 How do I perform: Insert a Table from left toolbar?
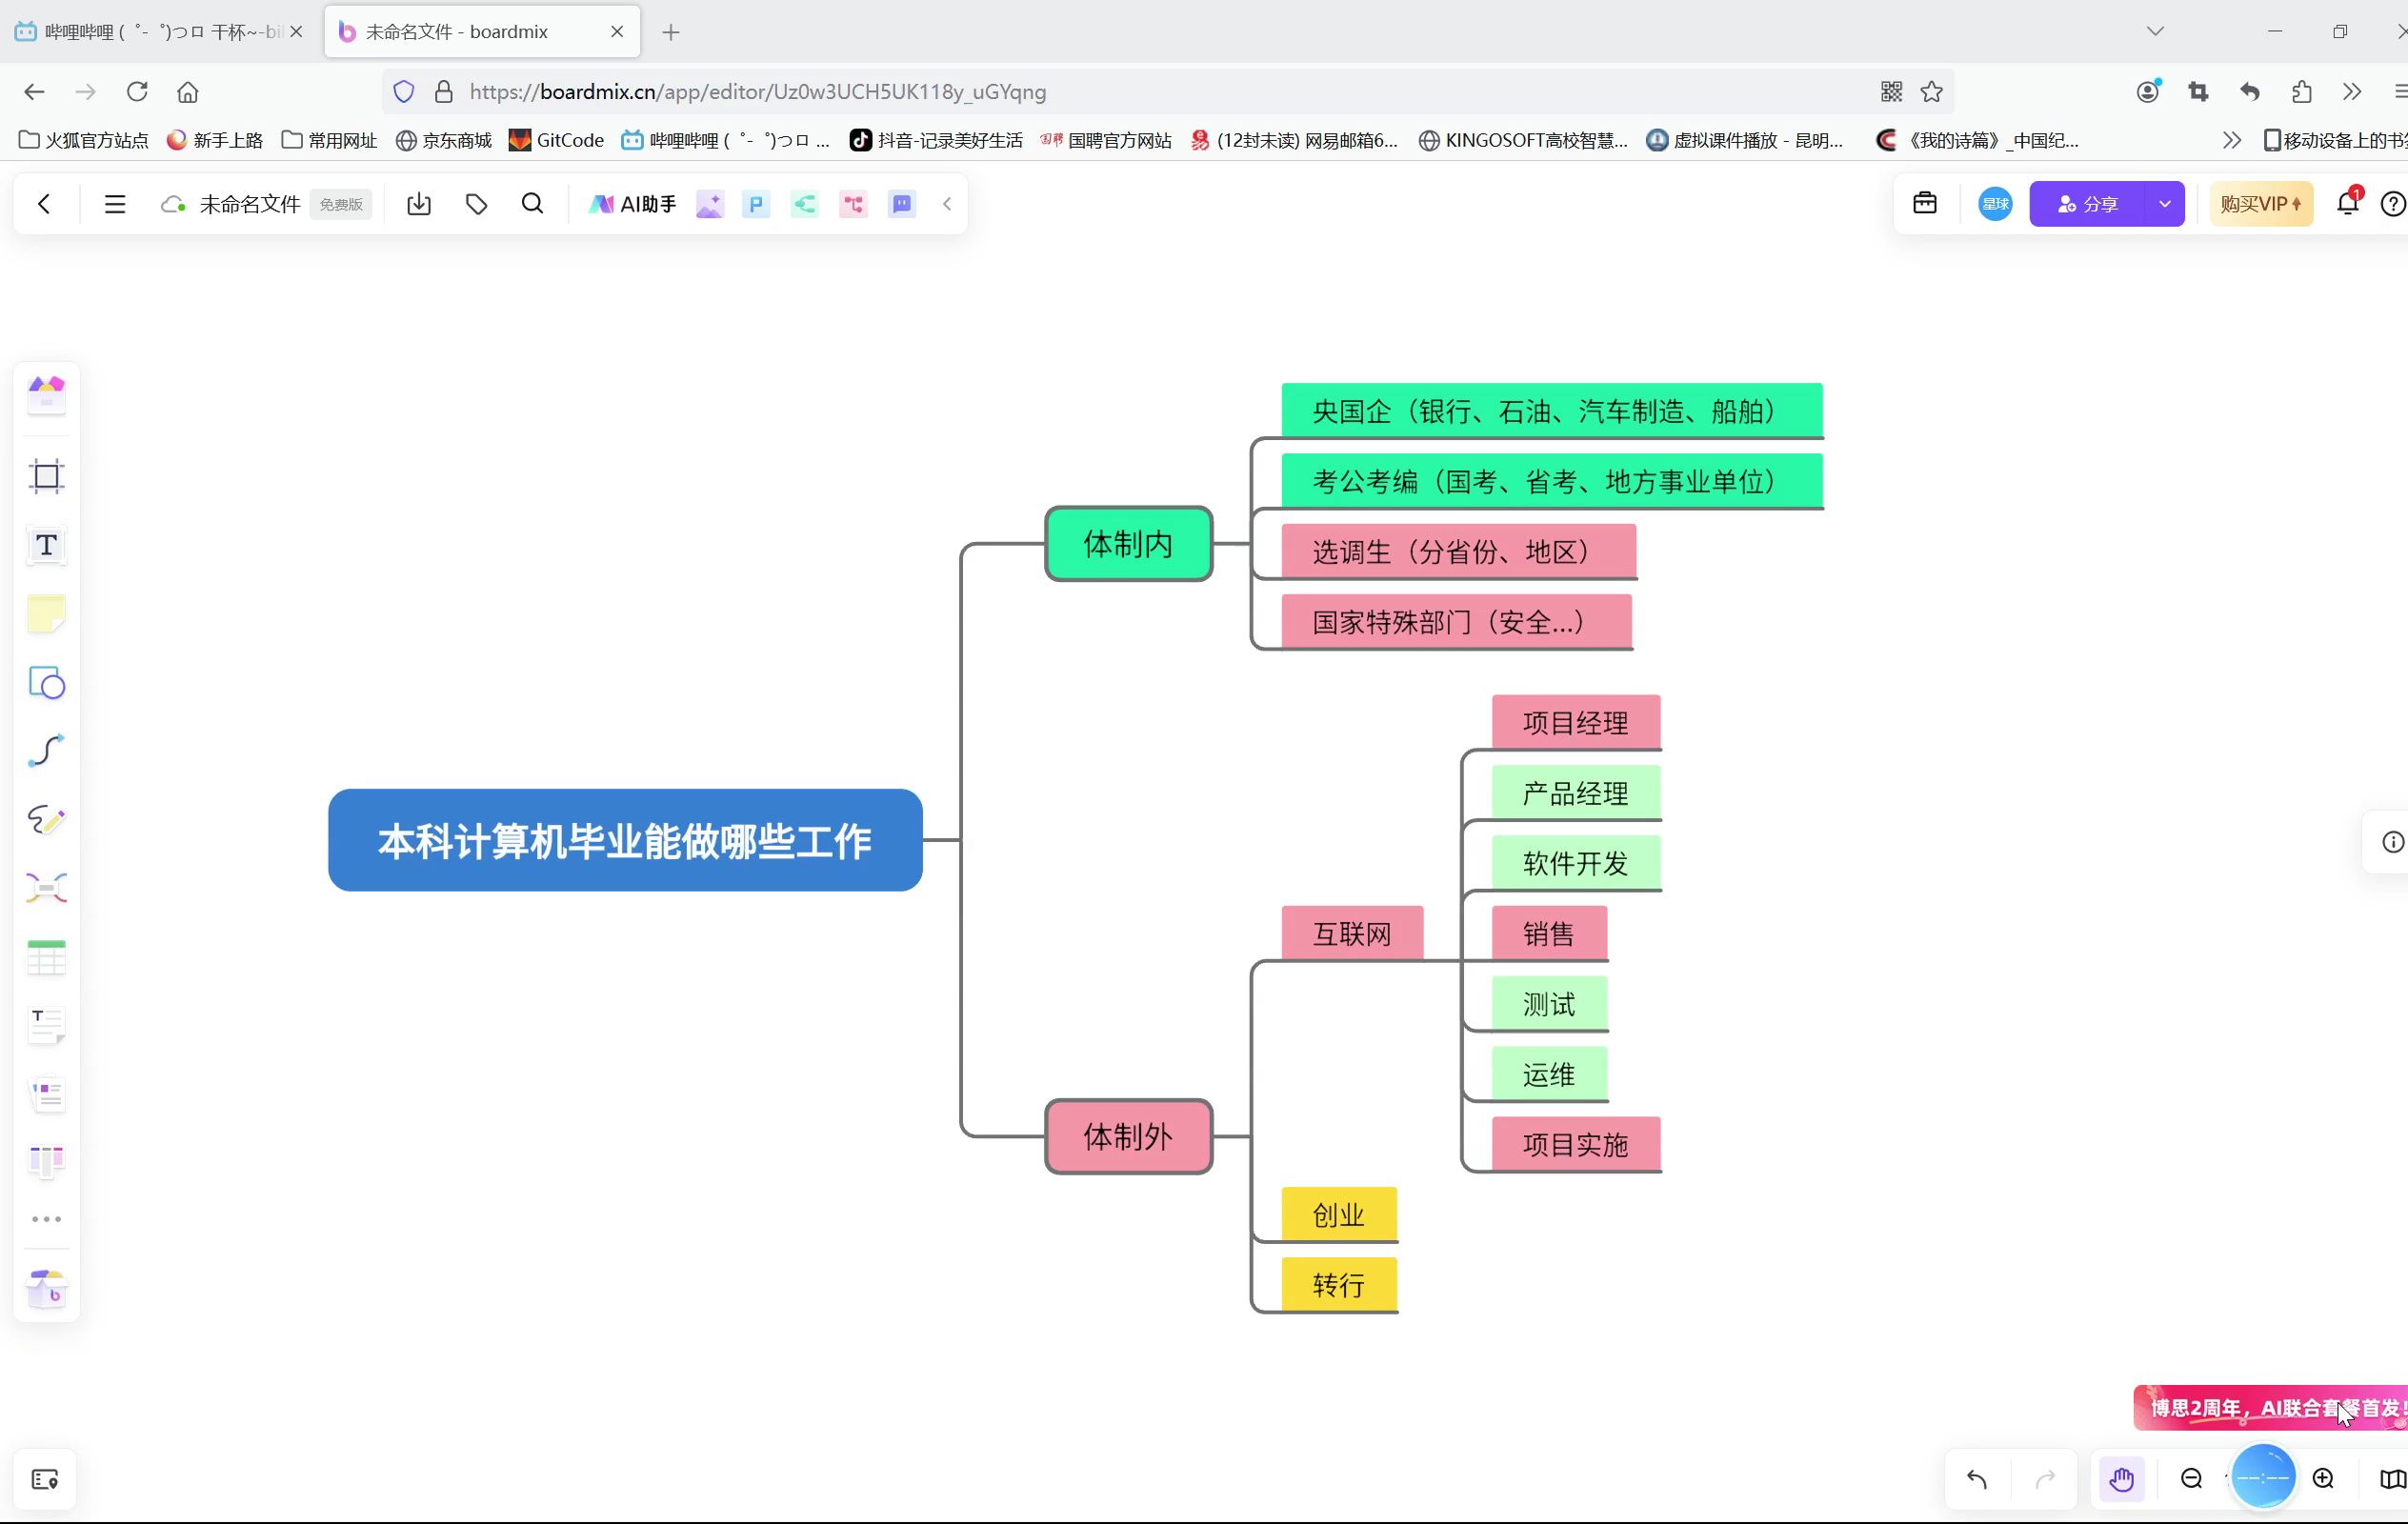[x=47, y=957]
